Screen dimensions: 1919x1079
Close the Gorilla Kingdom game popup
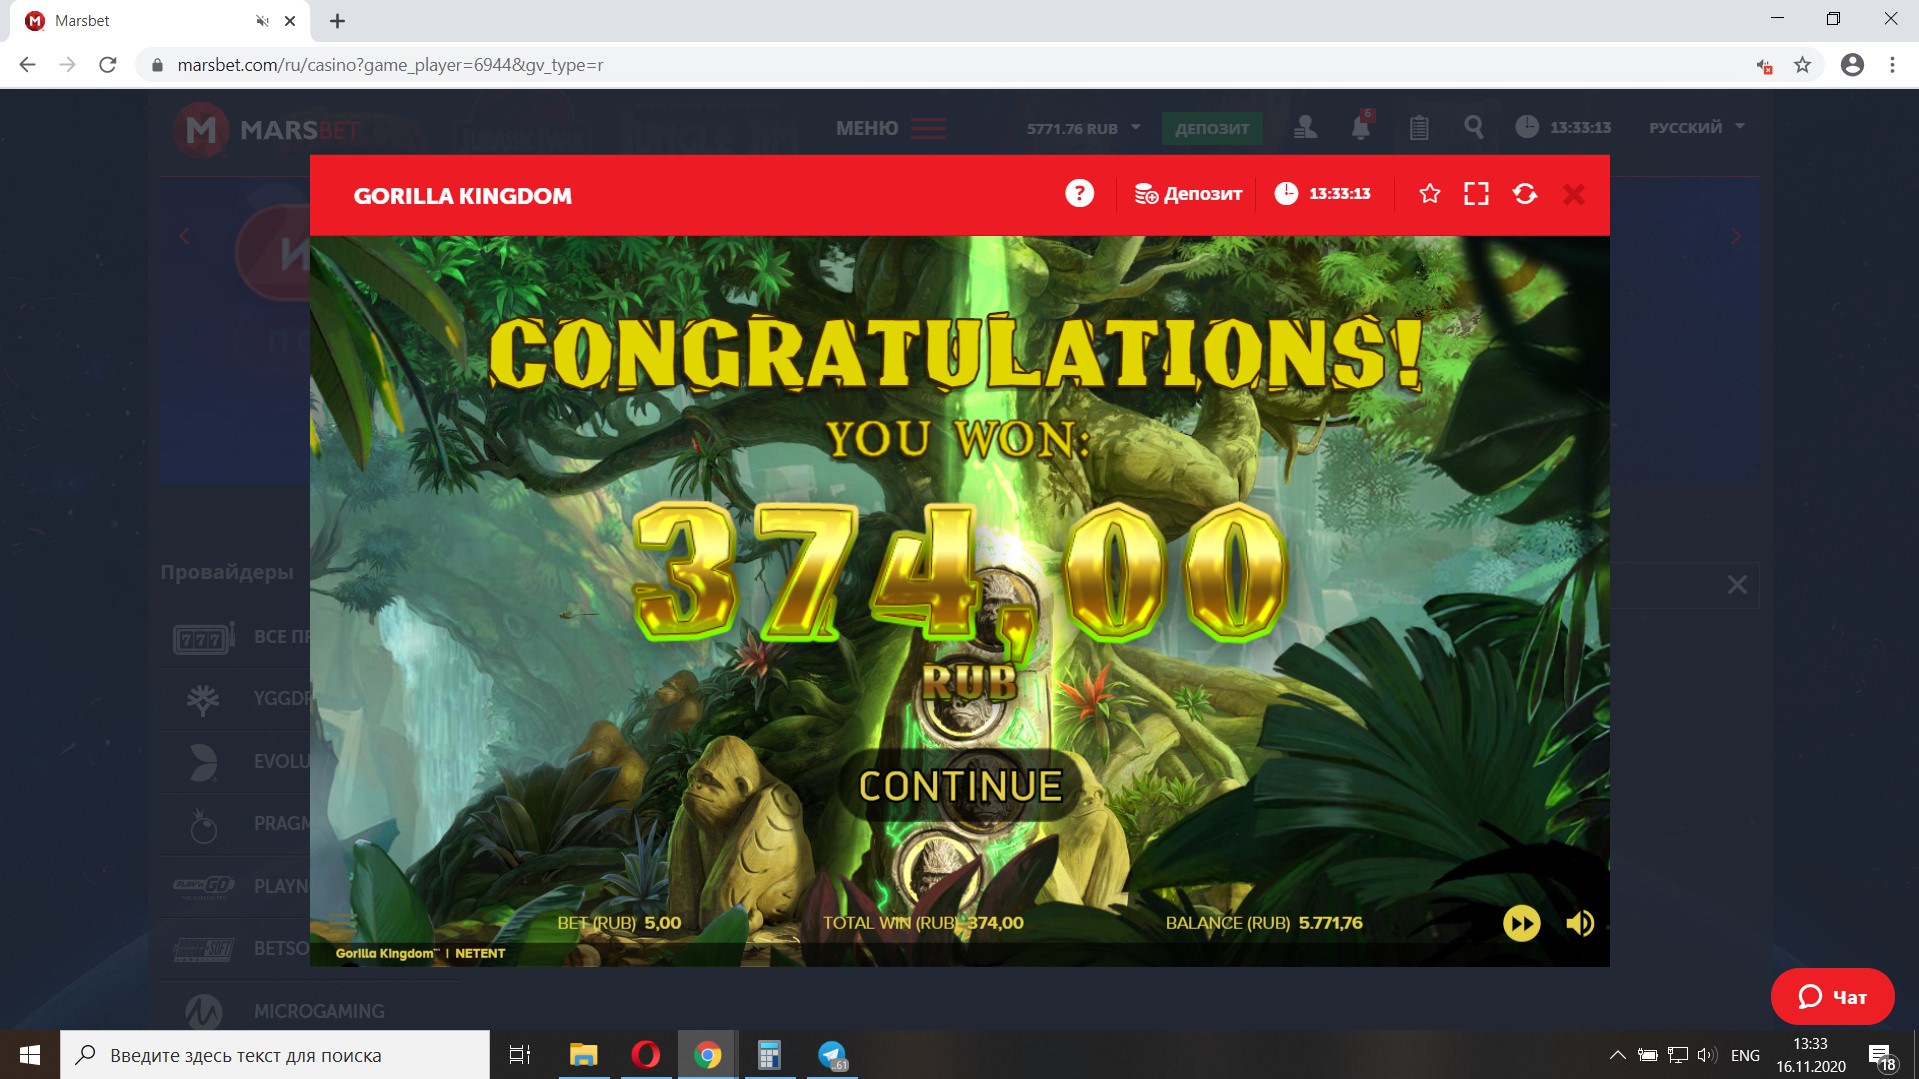coord(1574,194)
